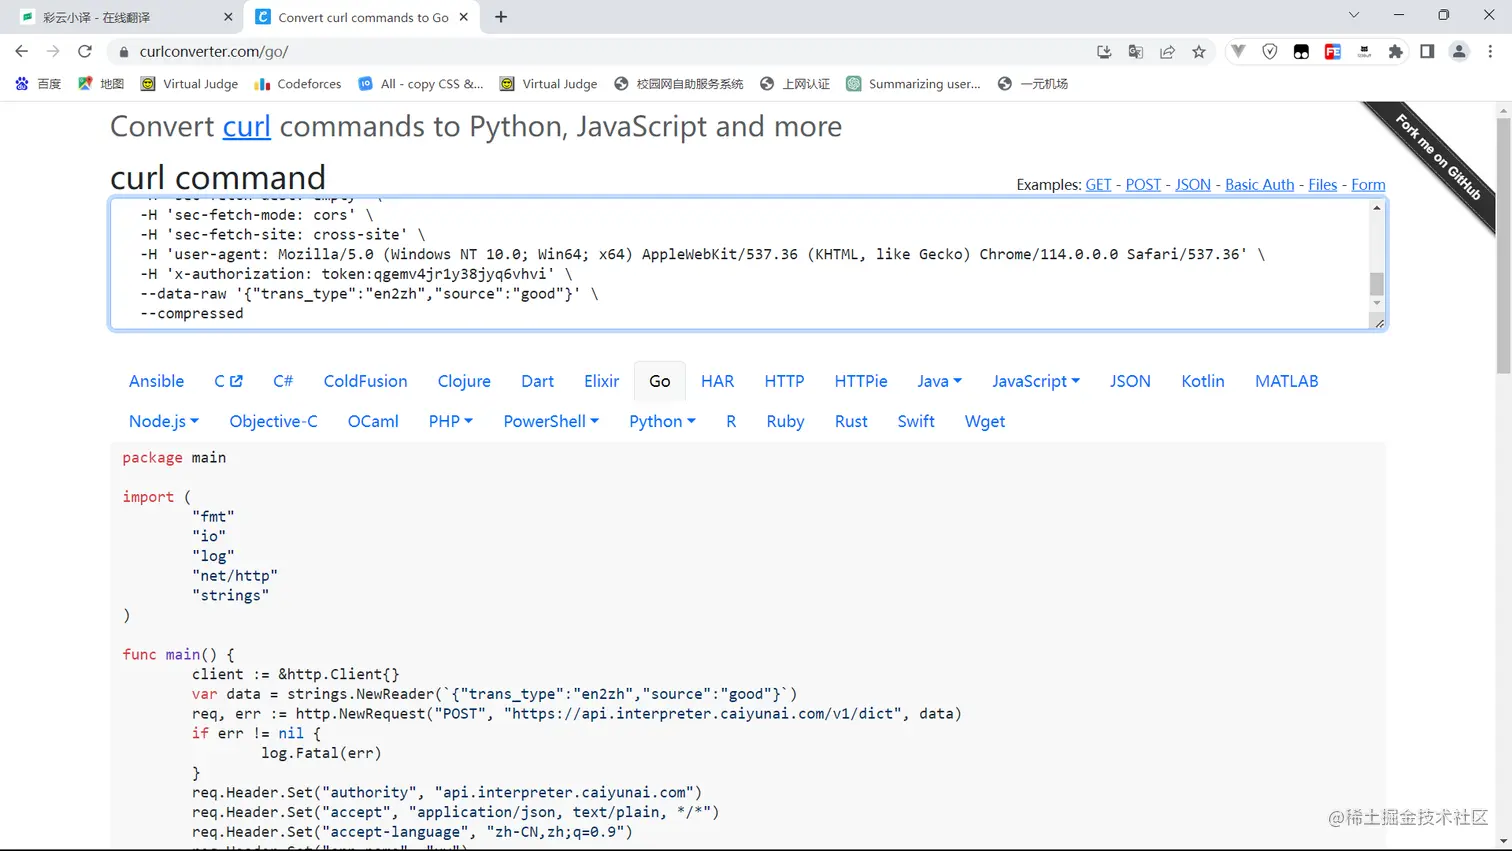1512x851 pixels.
Task: Close the Convert curl commands tab
Action: pyautogui.click(x=464, y=17)
